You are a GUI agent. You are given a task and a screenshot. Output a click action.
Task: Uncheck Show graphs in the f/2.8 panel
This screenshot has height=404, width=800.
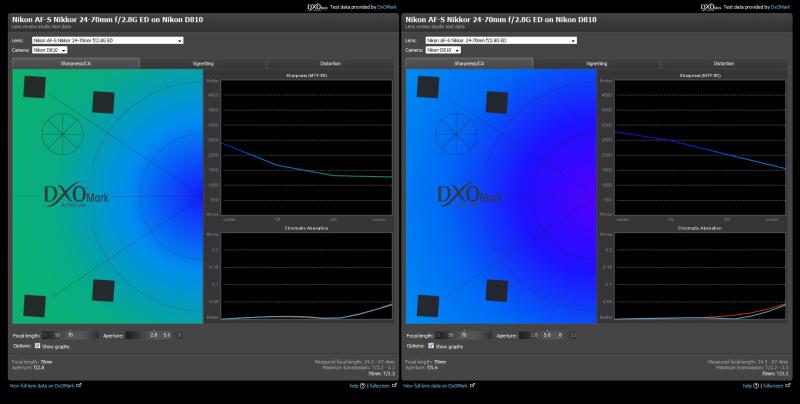(37, 345)
